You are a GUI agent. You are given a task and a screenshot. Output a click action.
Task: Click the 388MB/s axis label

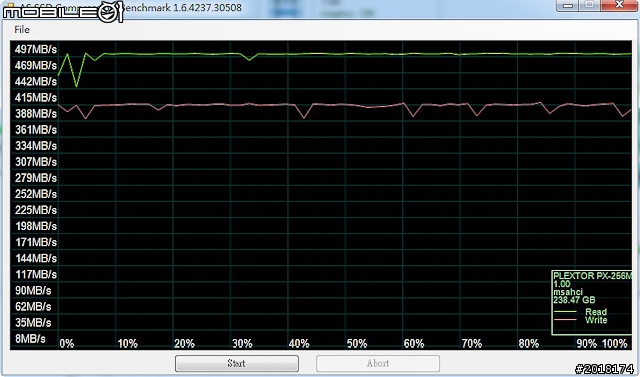(x=36, y=114)
